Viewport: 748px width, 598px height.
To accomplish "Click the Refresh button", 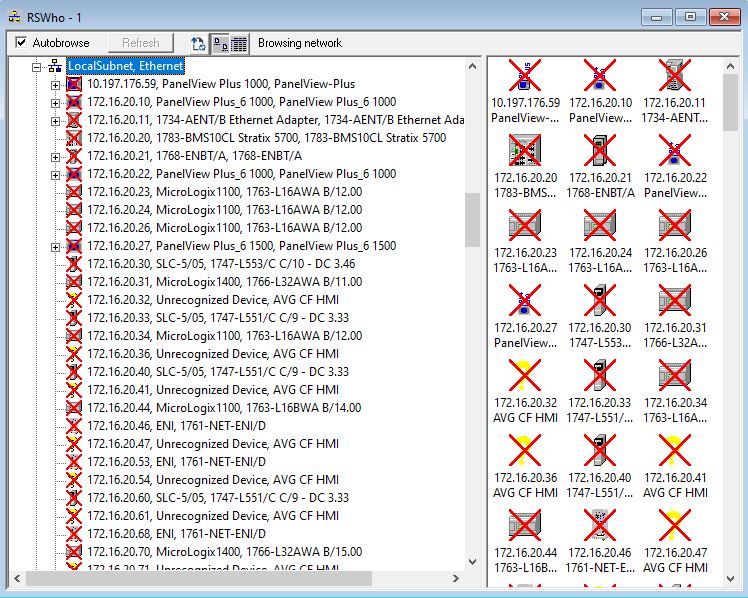I will 141,43.
